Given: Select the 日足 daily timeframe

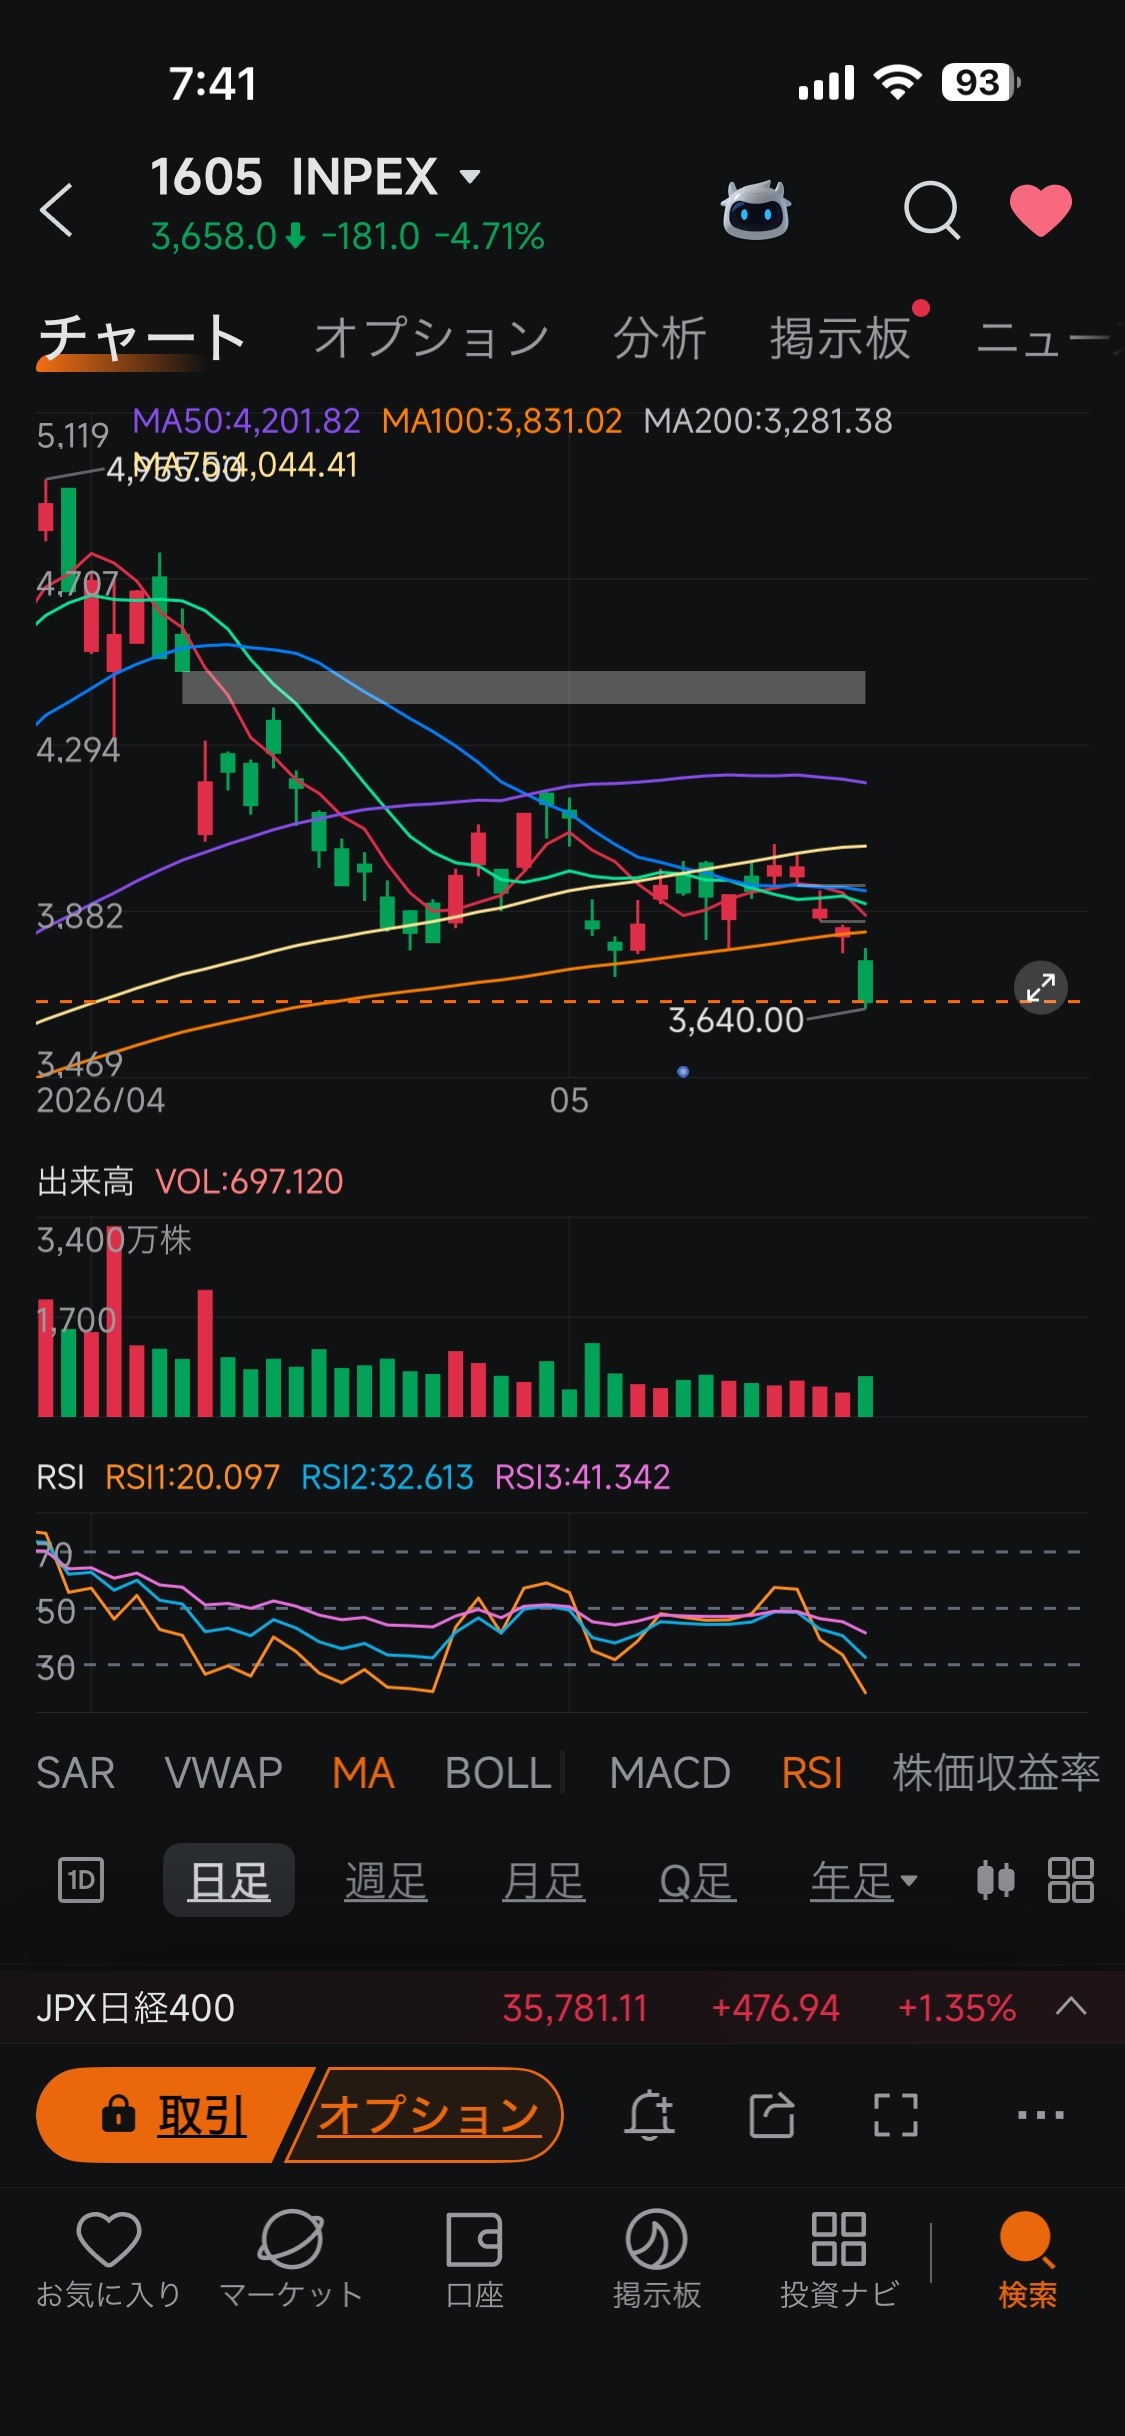Looking at the screenshot, I should [229, 1880].
